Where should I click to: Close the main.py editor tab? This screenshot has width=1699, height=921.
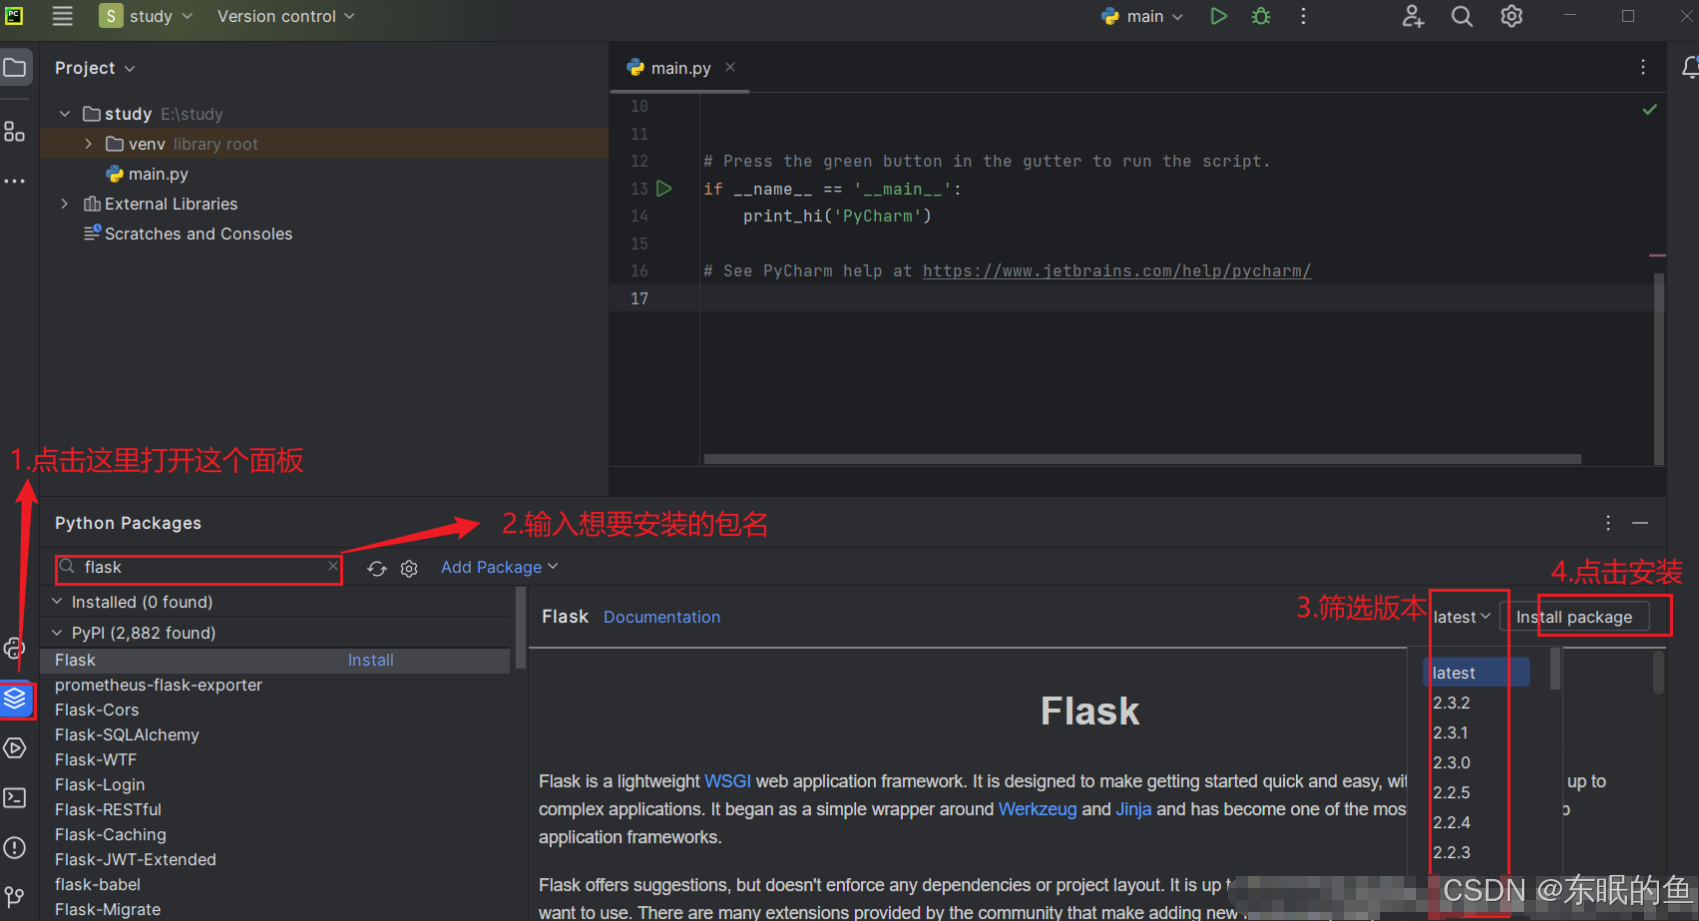point(730,67)
